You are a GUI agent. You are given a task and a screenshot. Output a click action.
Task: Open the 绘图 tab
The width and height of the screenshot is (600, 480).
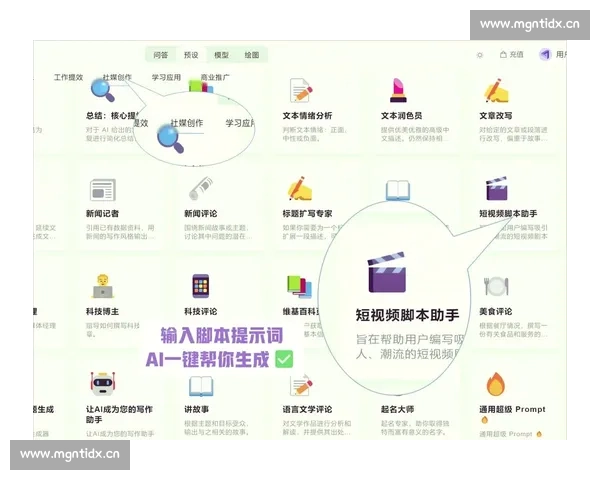(252, 55)
